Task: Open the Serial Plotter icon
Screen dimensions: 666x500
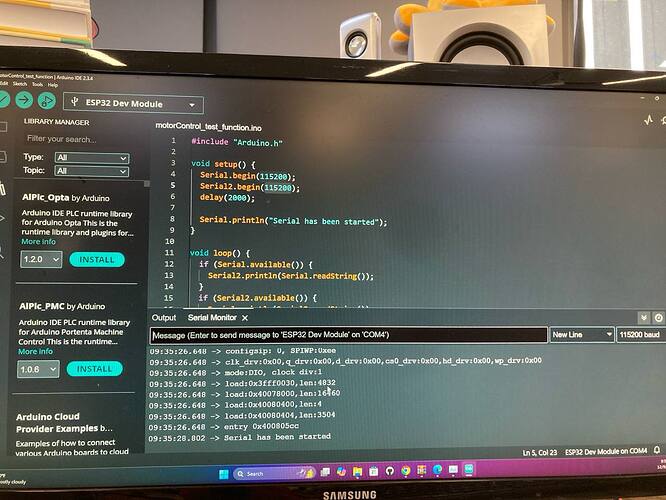Action: pyautogui.click(x=648, y=120)
